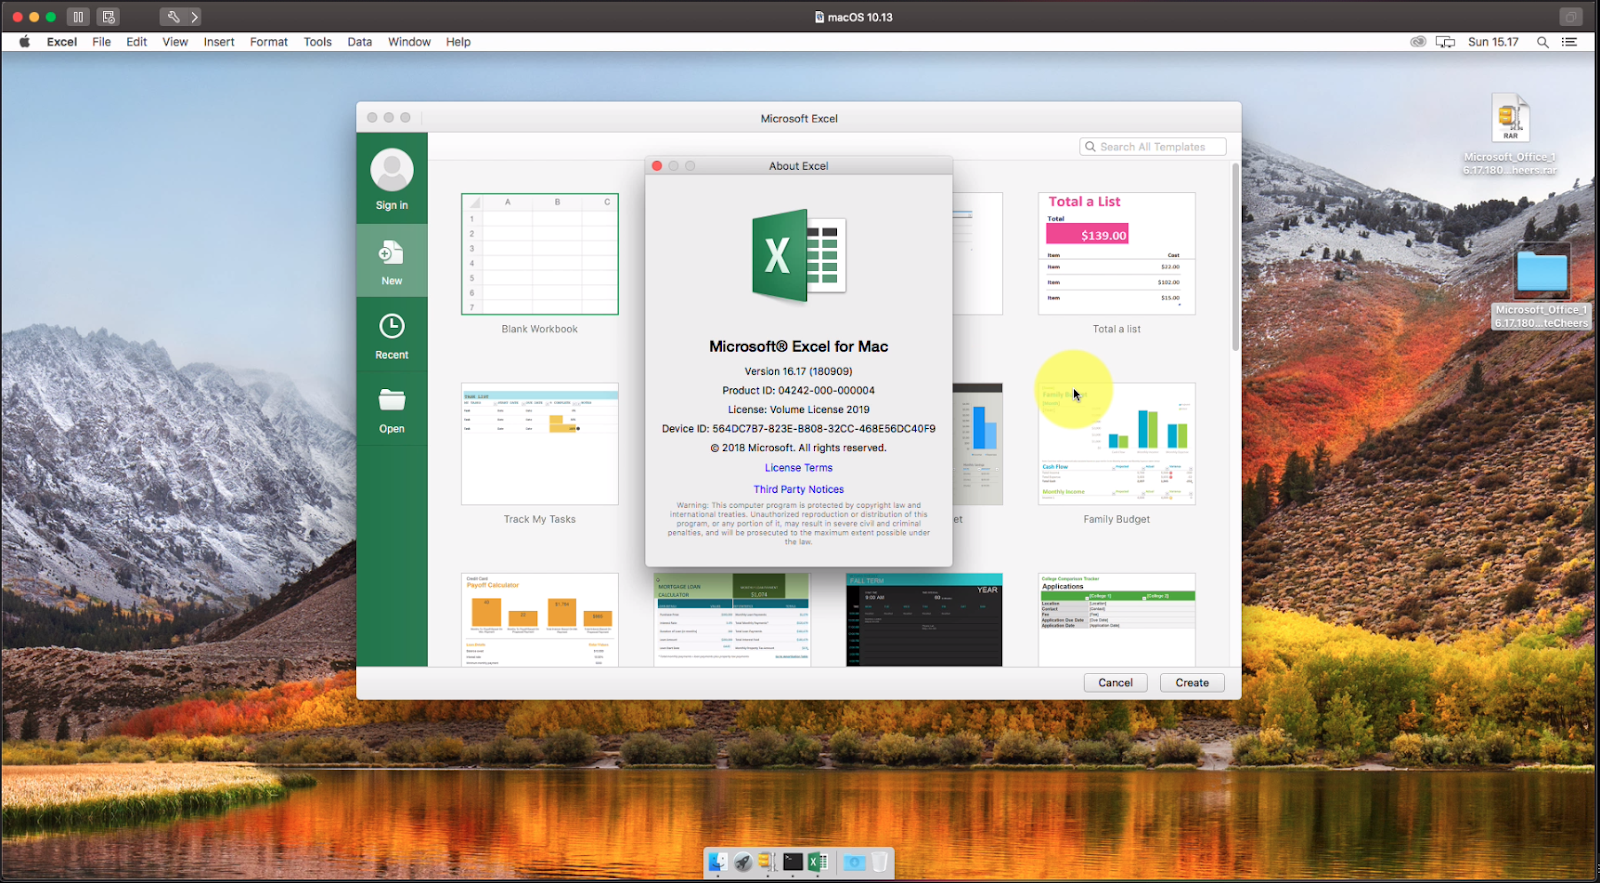This screenshot has height=883, width=1600.
Task: Click the Sign in avatar icon
Action: pyautogui.click(x=392, y=170)
